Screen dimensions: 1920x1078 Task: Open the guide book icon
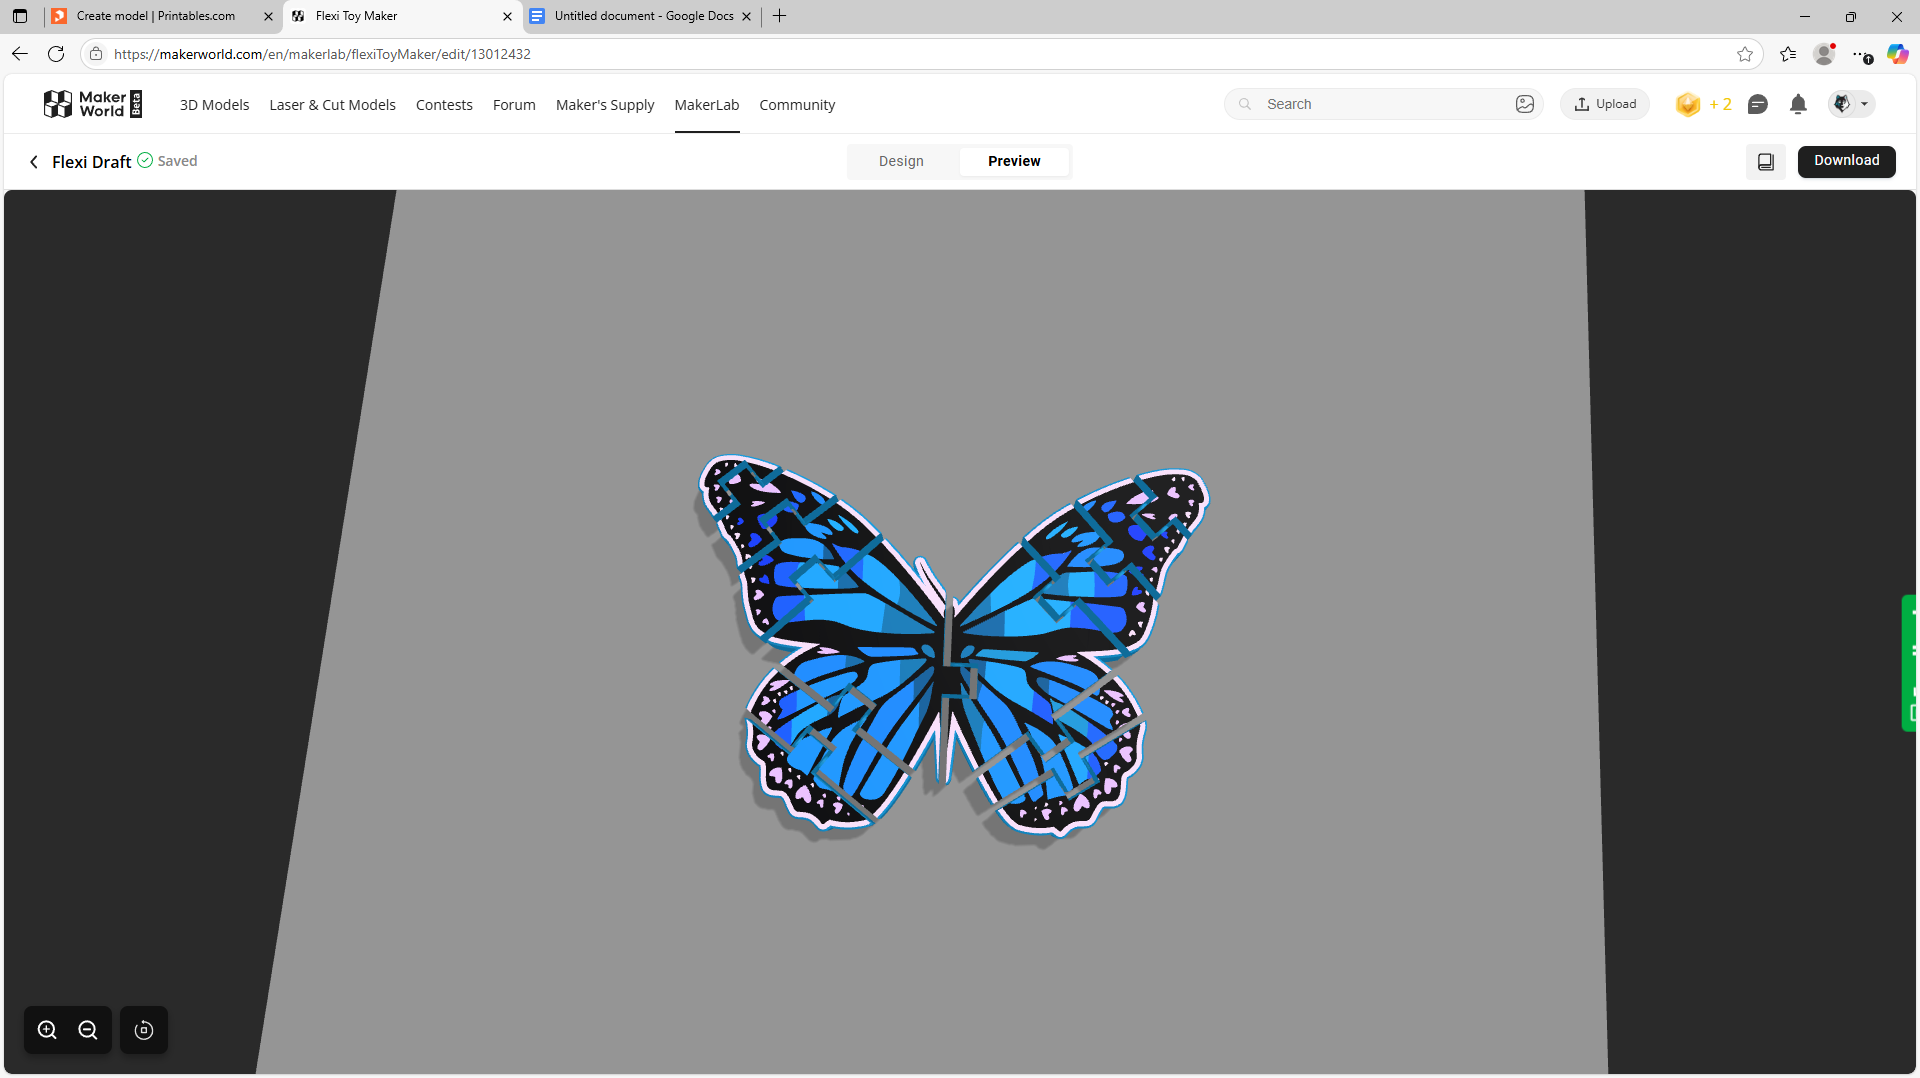1766,162
